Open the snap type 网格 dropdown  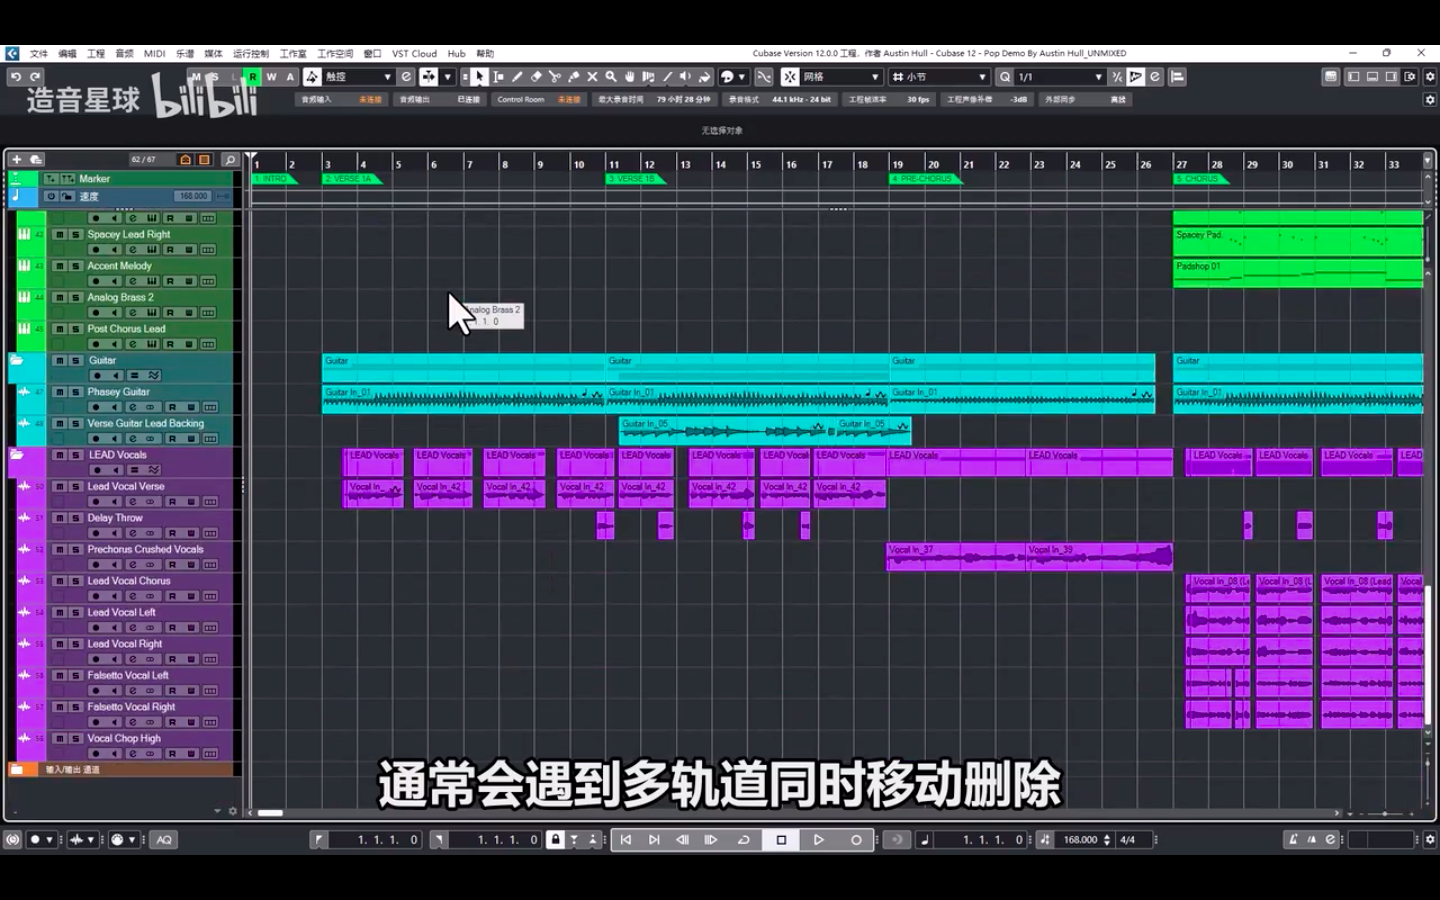tap(841, 77)
